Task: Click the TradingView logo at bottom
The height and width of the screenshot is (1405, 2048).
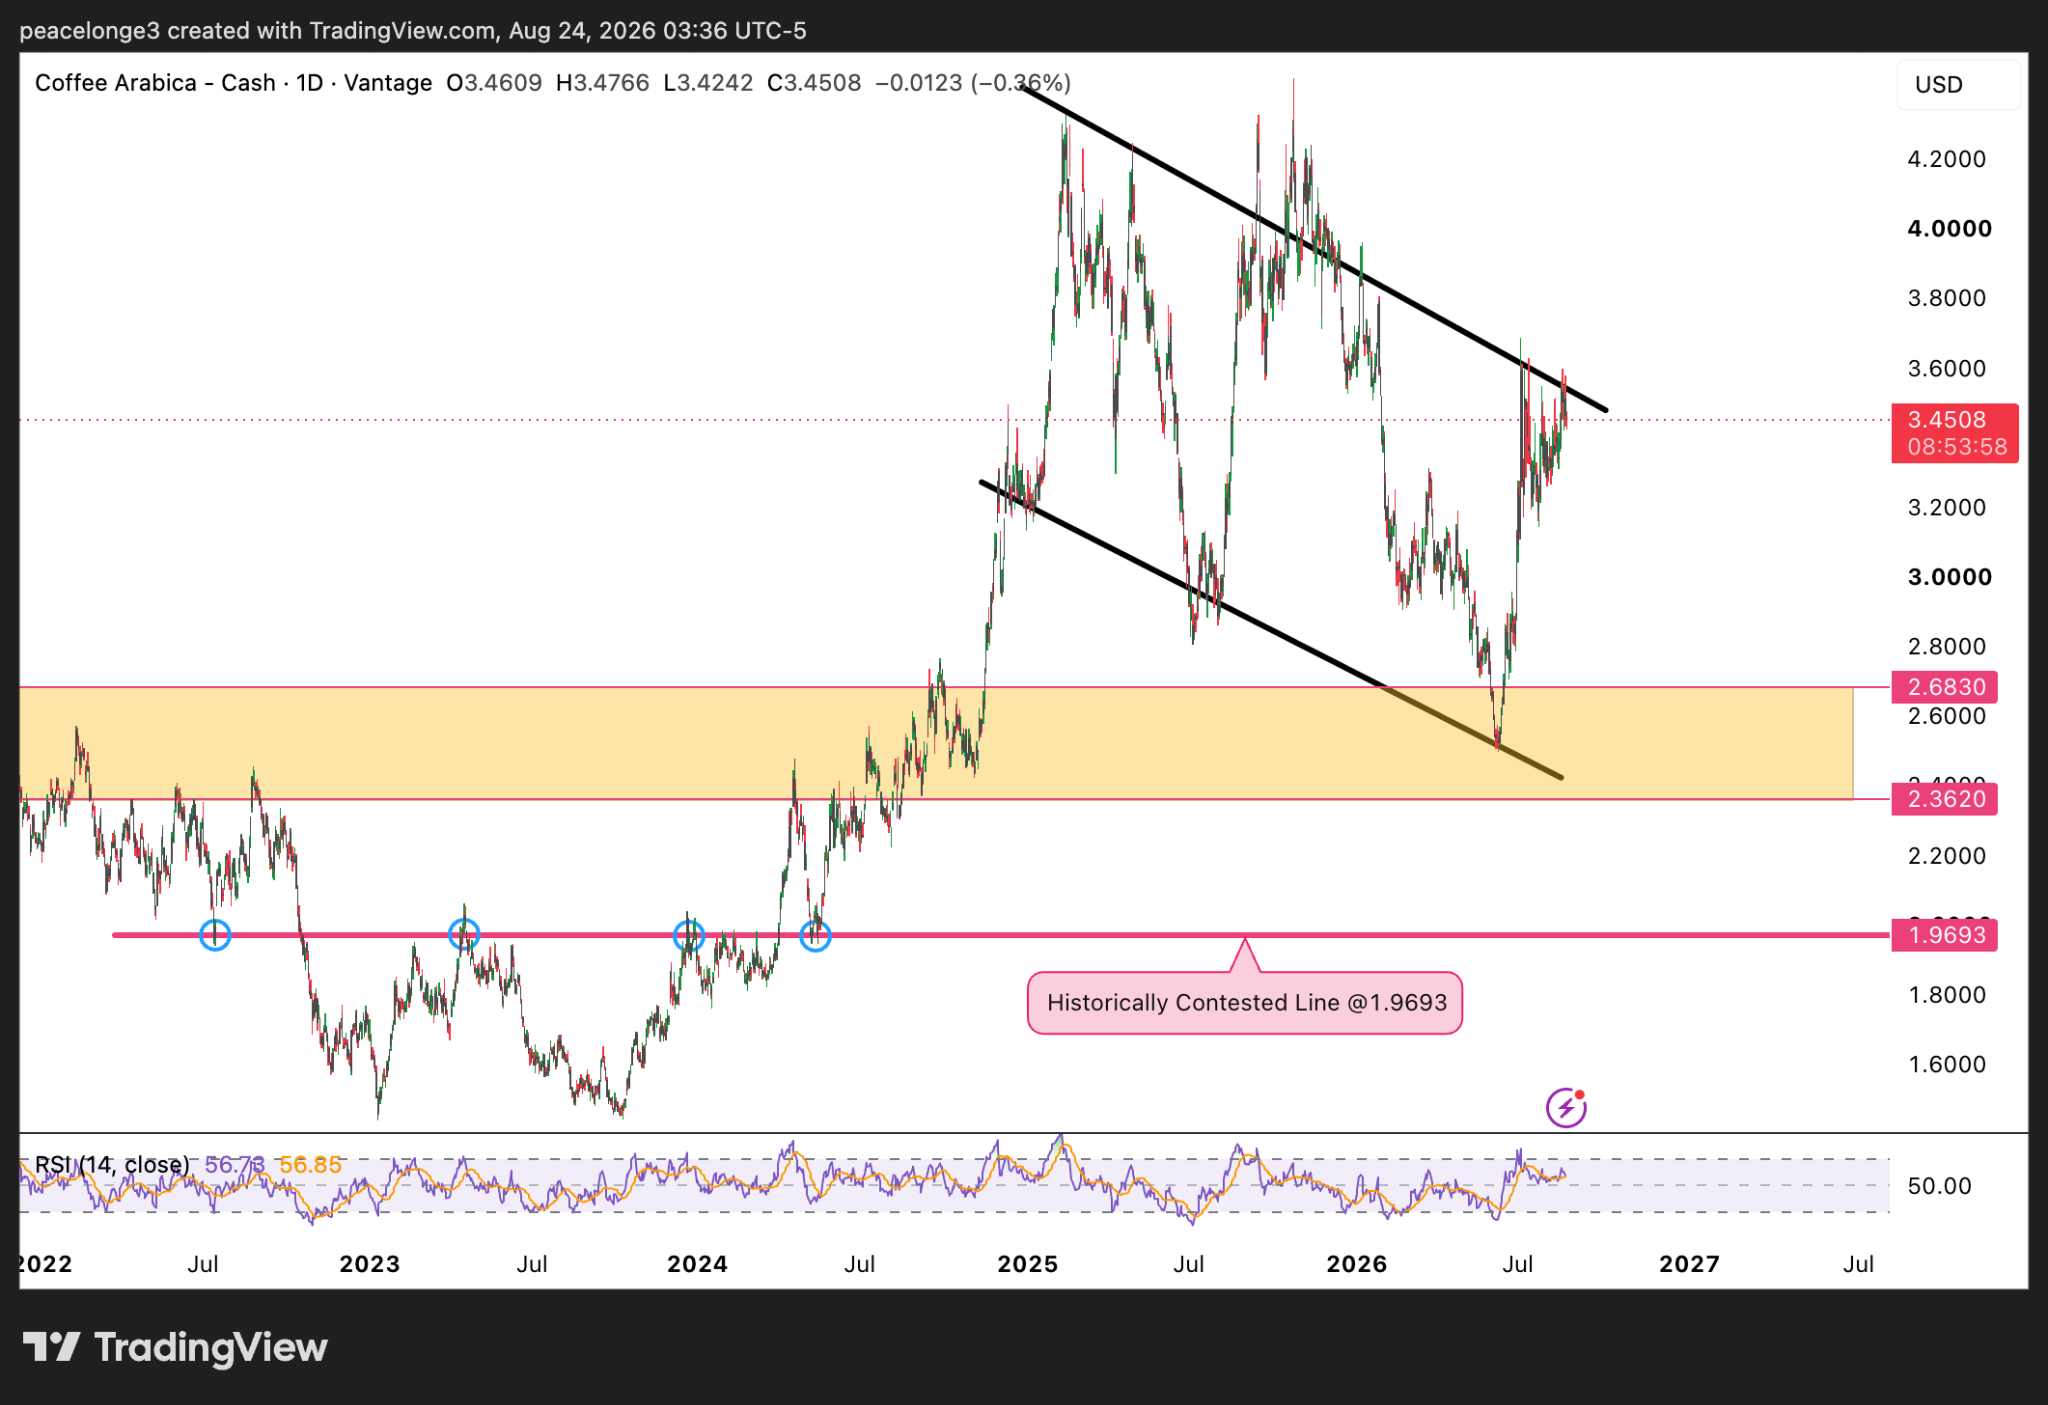Action: point(175,1347)
